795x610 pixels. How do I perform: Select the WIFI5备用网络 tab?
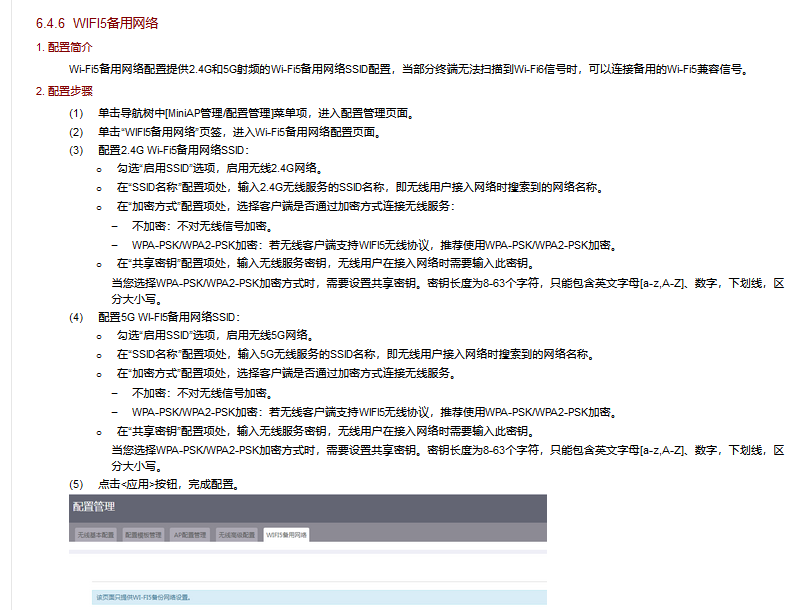pos(286,535)
